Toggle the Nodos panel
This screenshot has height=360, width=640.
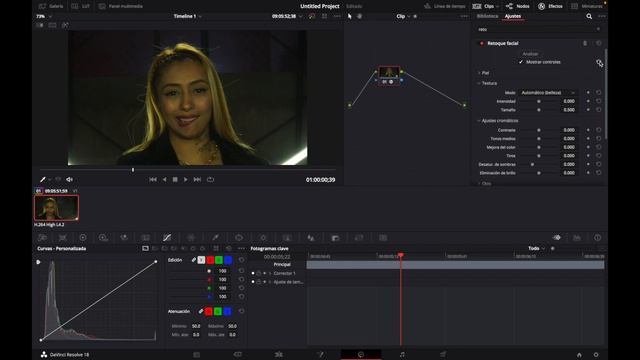pos(518,6)
